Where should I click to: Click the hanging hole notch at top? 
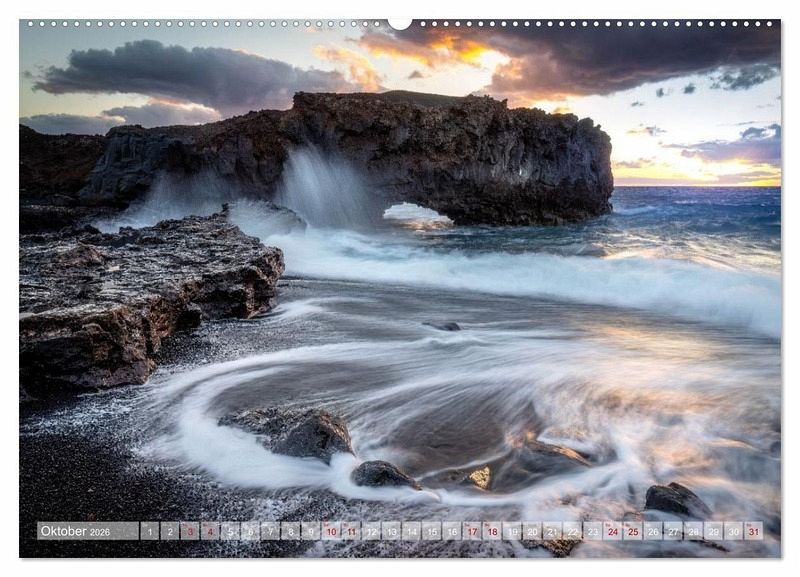coord(400,22)
